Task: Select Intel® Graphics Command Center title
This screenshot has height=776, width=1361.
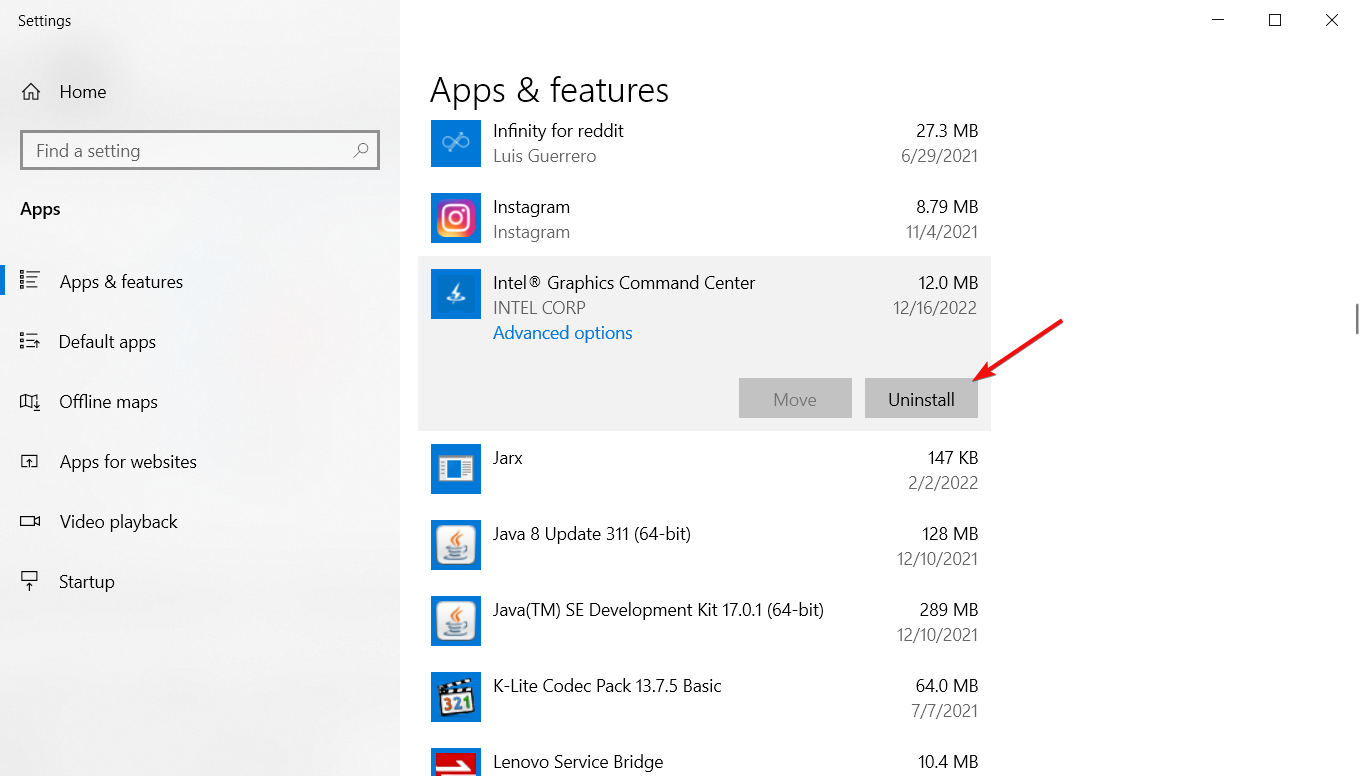Action: (624, 283)
